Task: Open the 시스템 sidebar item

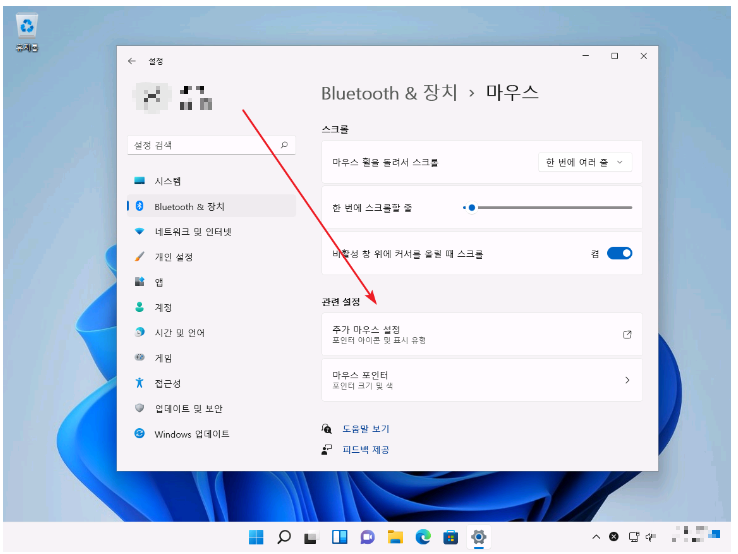Action: (x=211, y=181)
